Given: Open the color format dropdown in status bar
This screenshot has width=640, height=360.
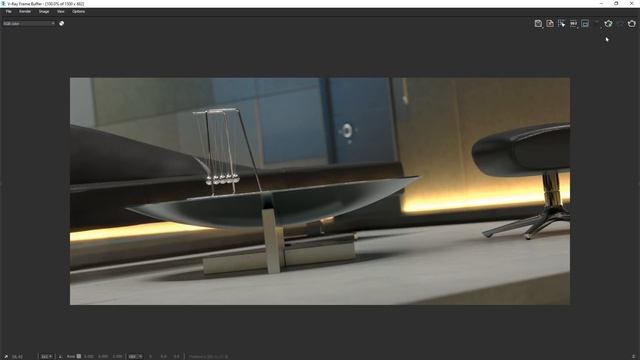Looking at the screenshot, I should pos(135,356).
